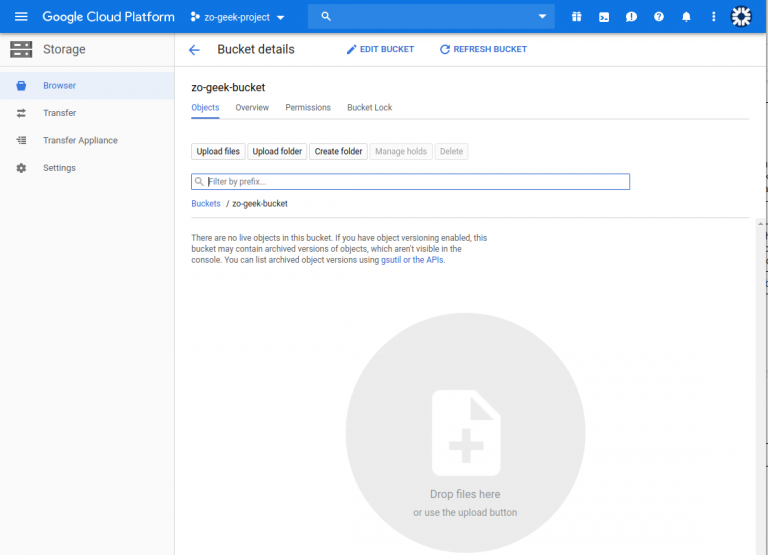Image resolution: width=768 pixels, height=555 pixels.
Task: Click the filter magnifier icon
Action: point(199,182)
